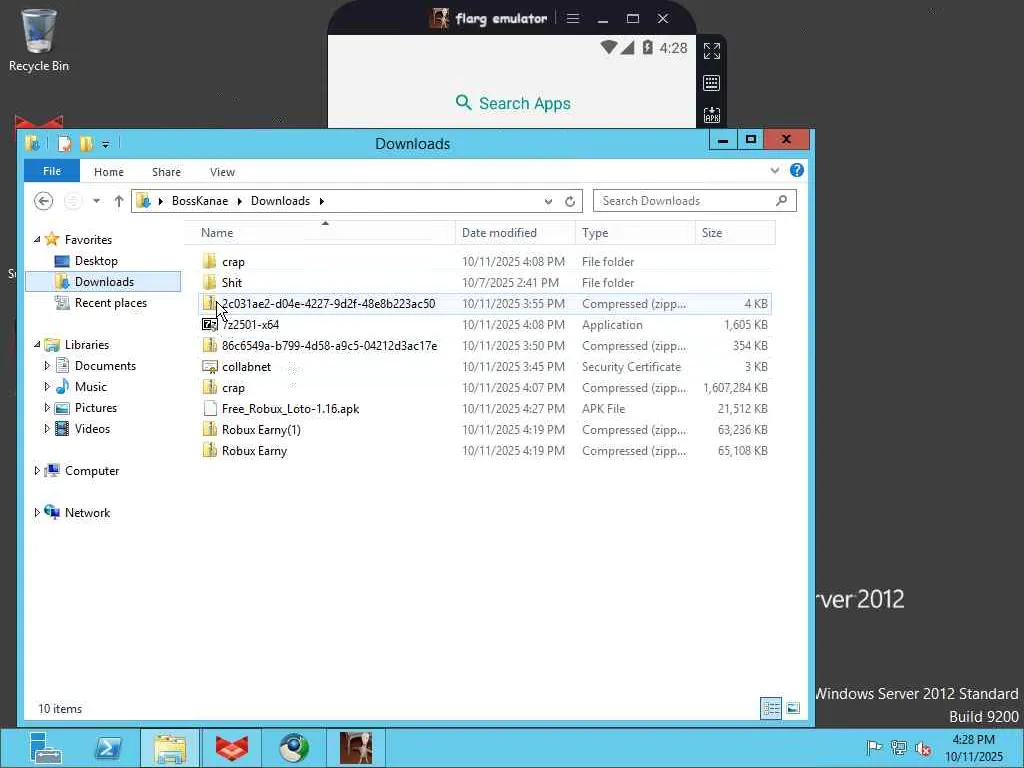1024x768 pixels.
Task: Click Search Apps in flarg emulator
Action: coord(513,103)
